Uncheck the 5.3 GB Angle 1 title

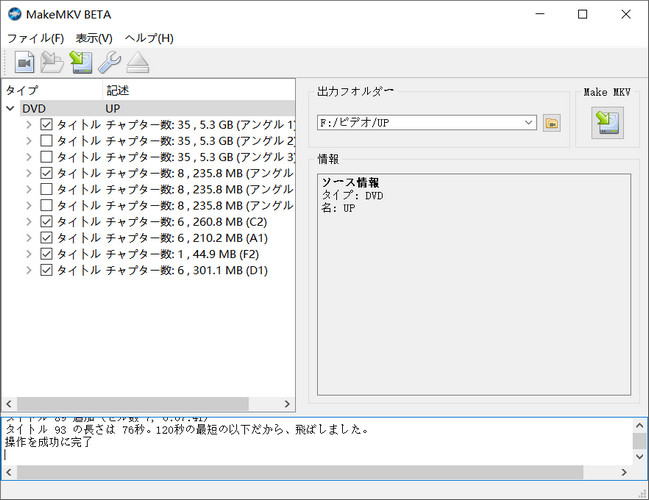(46, 125)
